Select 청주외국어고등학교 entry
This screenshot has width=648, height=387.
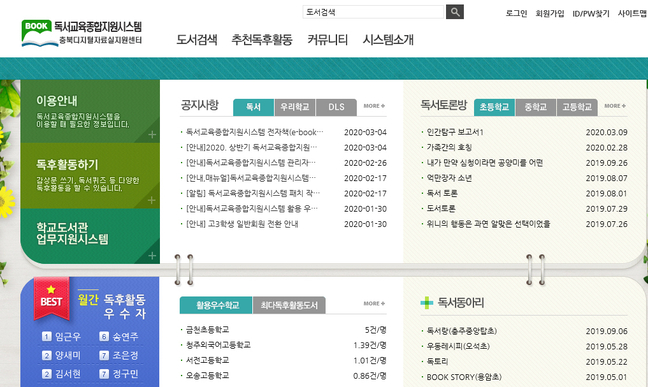[x=218, y=345]
